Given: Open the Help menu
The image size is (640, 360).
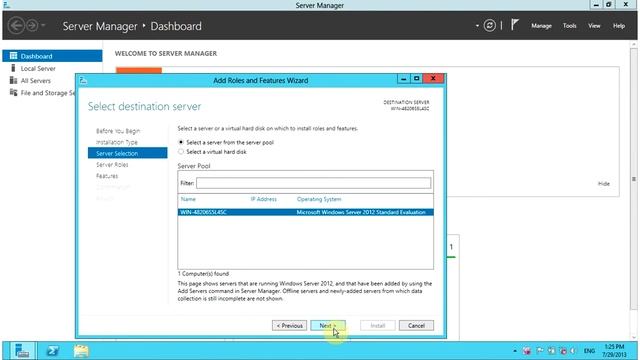Looking at the screenshot, I should (619, 26).
